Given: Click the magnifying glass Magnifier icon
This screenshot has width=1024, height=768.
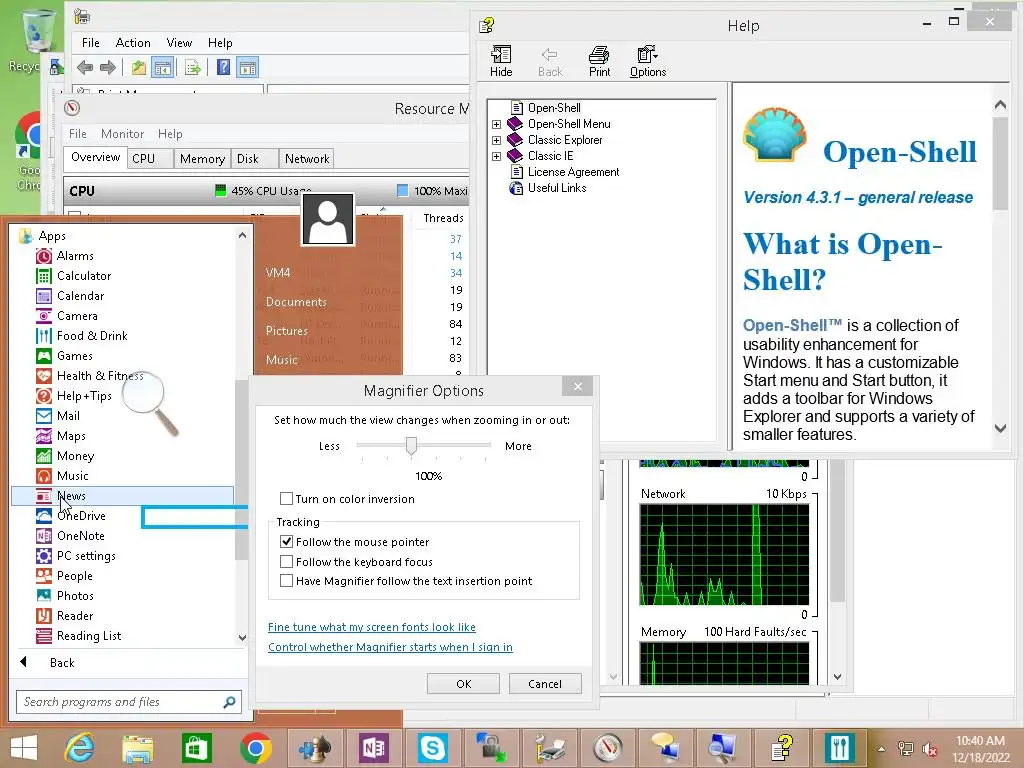Looking at the screenshot, I should pos(150,403).
